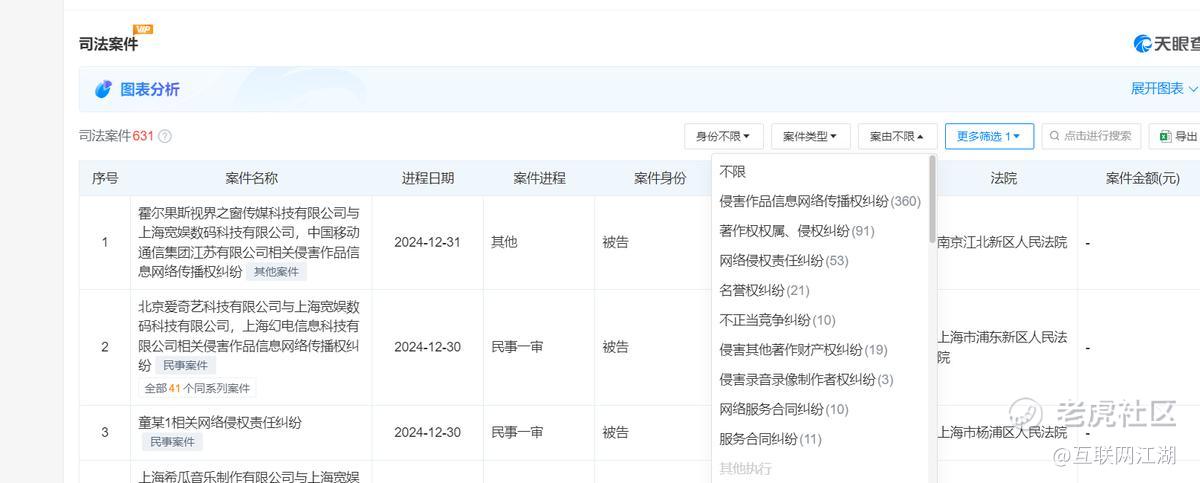
Task: Open the 霍尔果斯视界之窗传媒 case name link
Action: pos(249,242)
